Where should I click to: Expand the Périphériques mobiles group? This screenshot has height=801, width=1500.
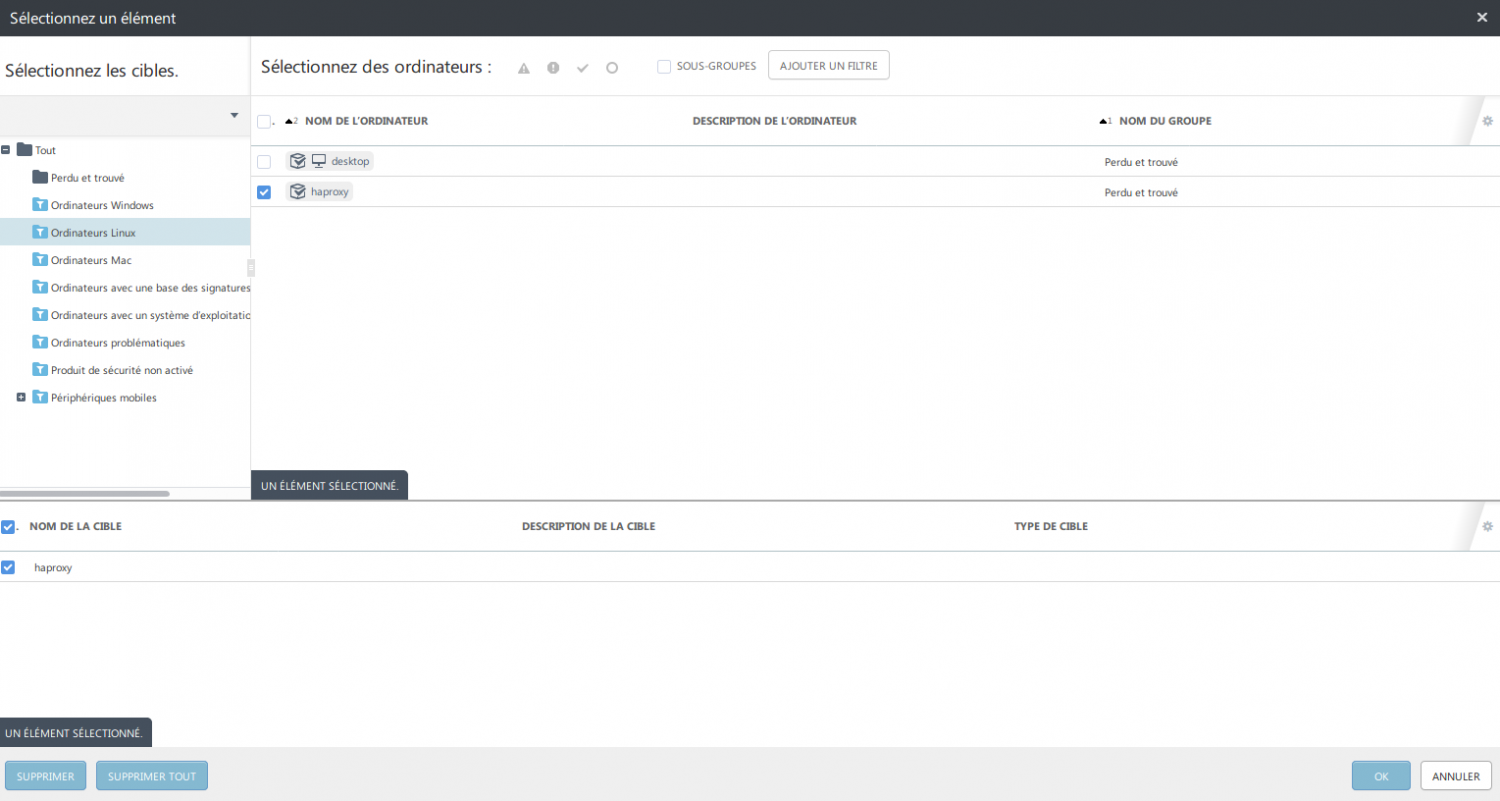(21, 398)
